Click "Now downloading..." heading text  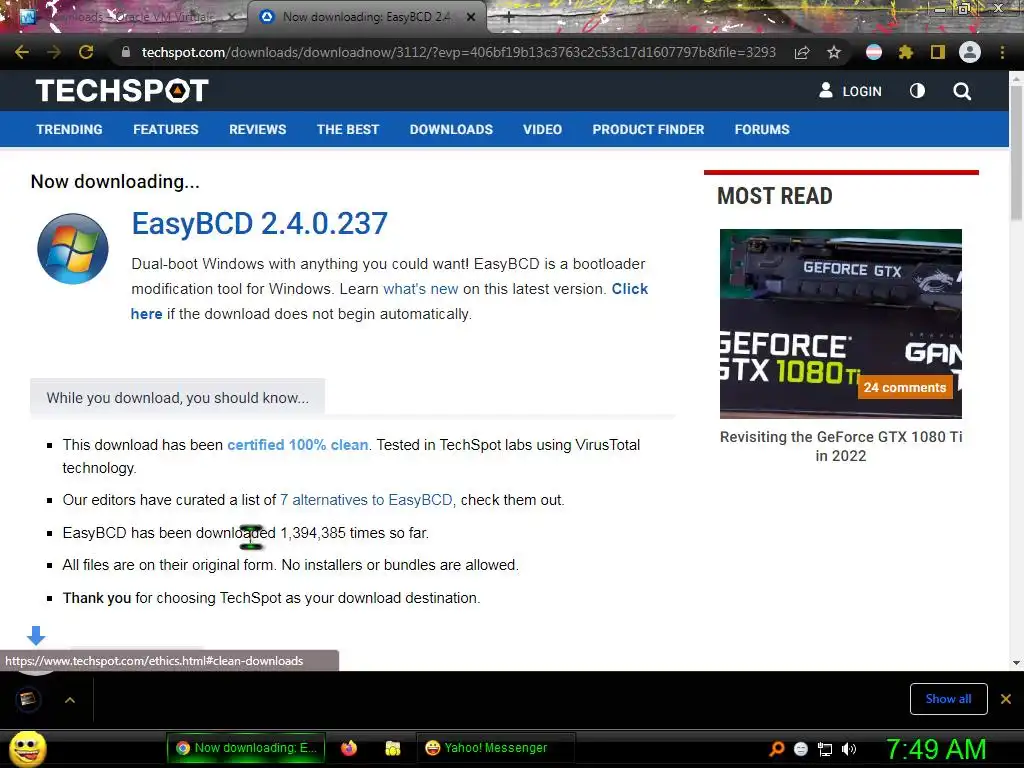[x=115, y=182]
